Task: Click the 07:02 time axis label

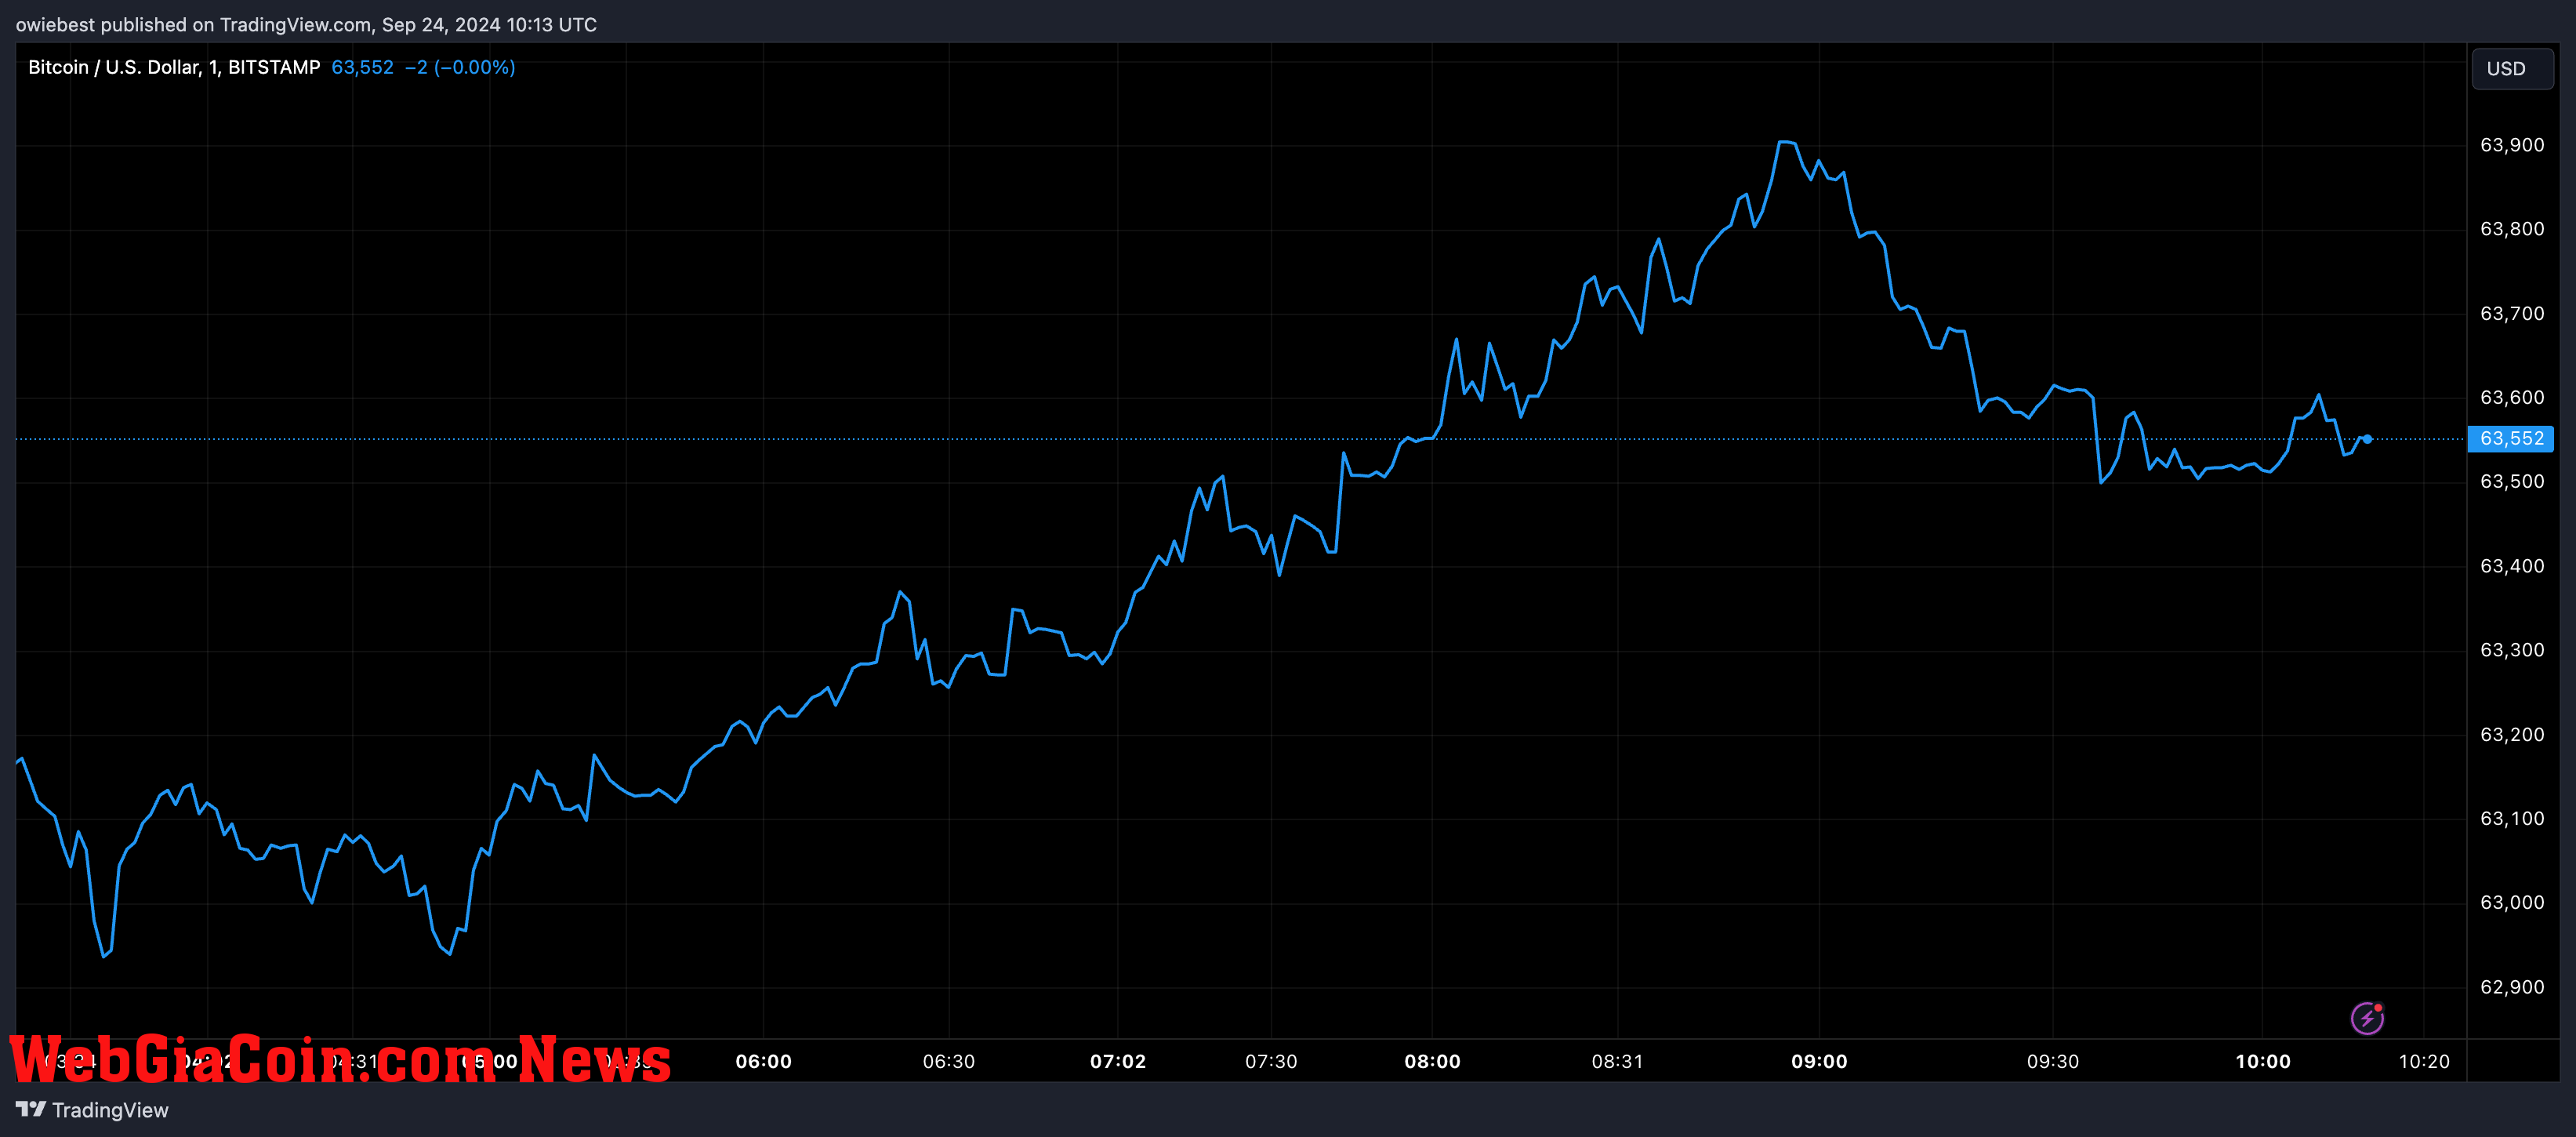Action: point(1118,1061)
